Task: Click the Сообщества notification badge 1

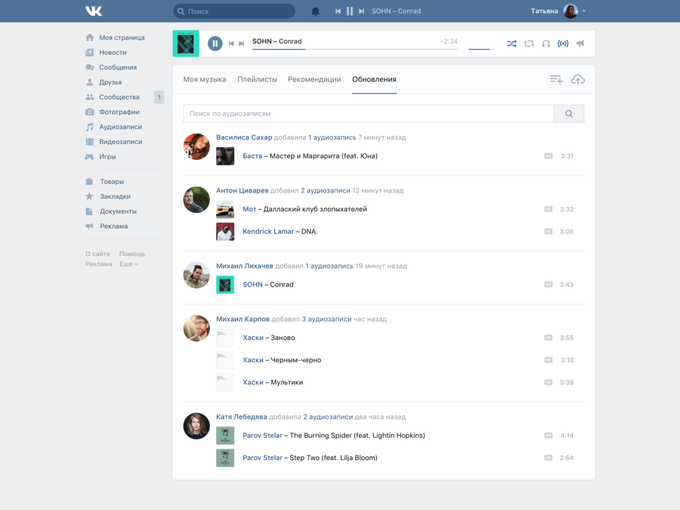Action: (159, 97)
